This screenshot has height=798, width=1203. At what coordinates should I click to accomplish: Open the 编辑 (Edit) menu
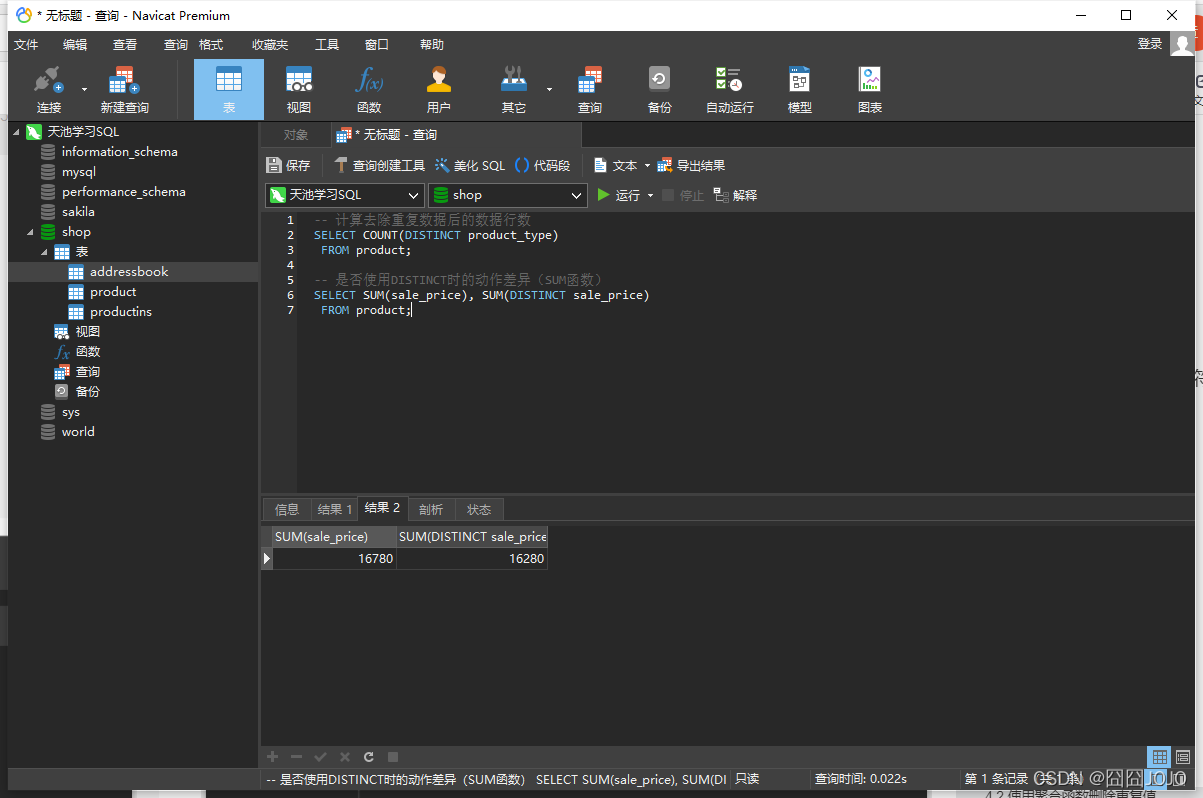point(75,44)
